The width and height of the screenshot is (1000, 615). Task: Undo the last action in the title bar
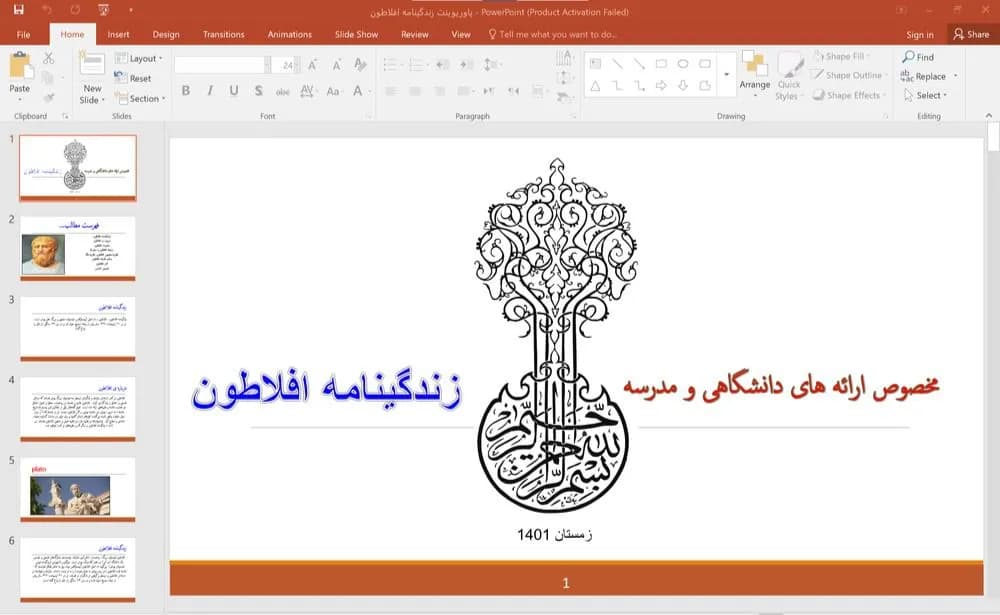pos(47,10)
